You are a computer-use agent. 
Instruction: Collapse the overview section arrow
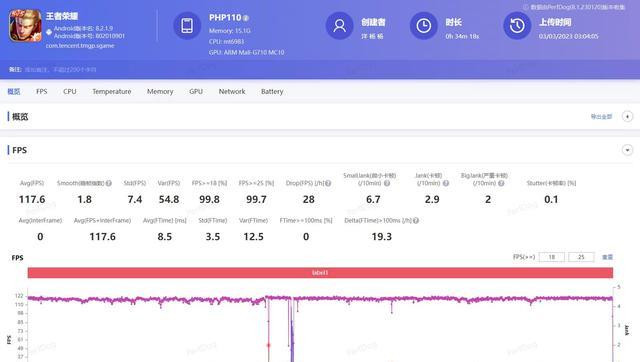click(x=627, y=117)
